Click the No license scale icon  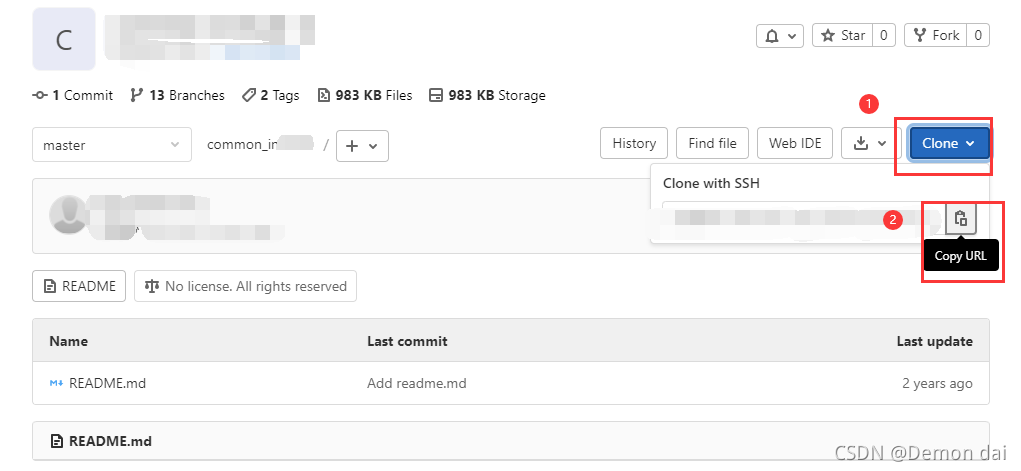(x=152, y=286)
